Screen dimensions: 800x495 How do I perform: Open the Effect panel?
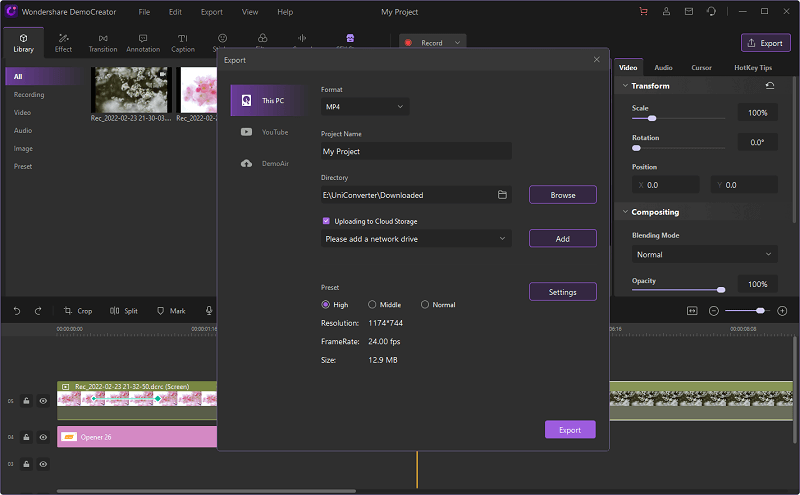pyautogui.click(x=63, y=43)
